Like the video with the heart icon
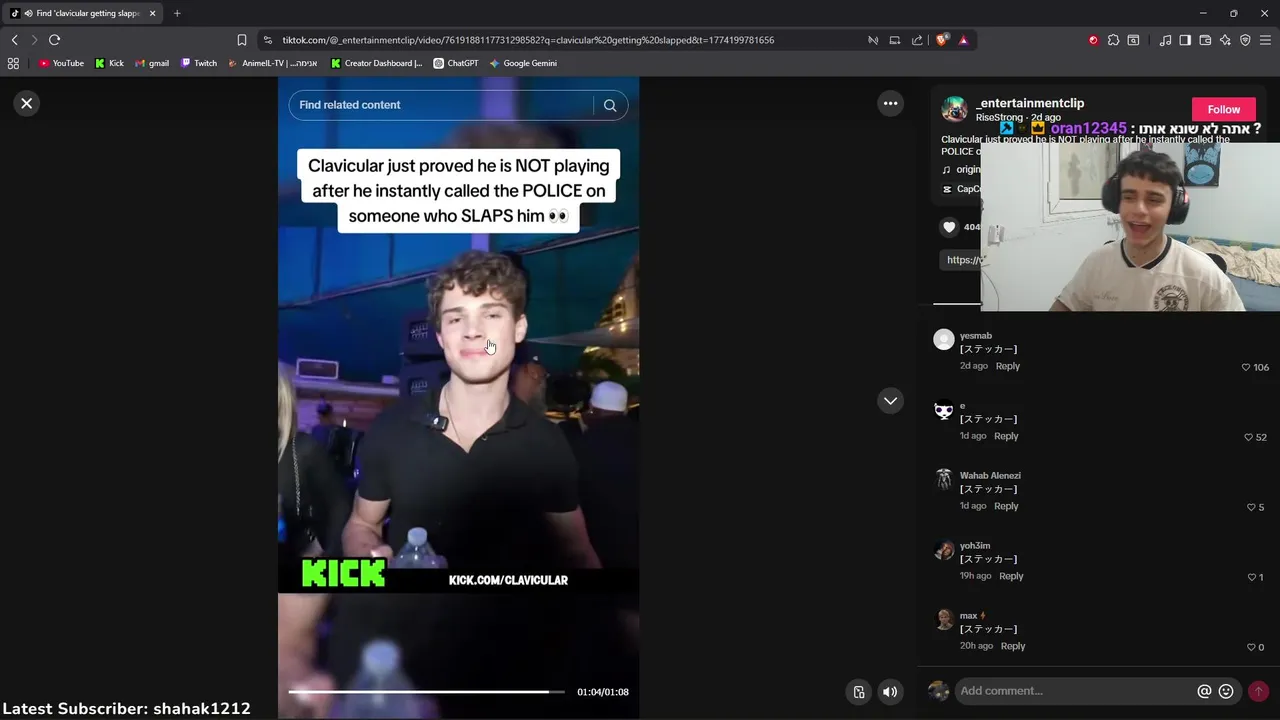 pos(949,227)
